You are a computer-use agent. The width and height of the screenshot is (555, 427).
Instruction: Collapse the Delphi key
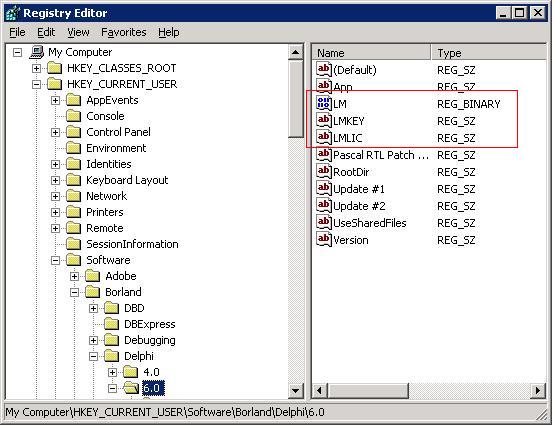pyautogui.click(x=93, y=357)
